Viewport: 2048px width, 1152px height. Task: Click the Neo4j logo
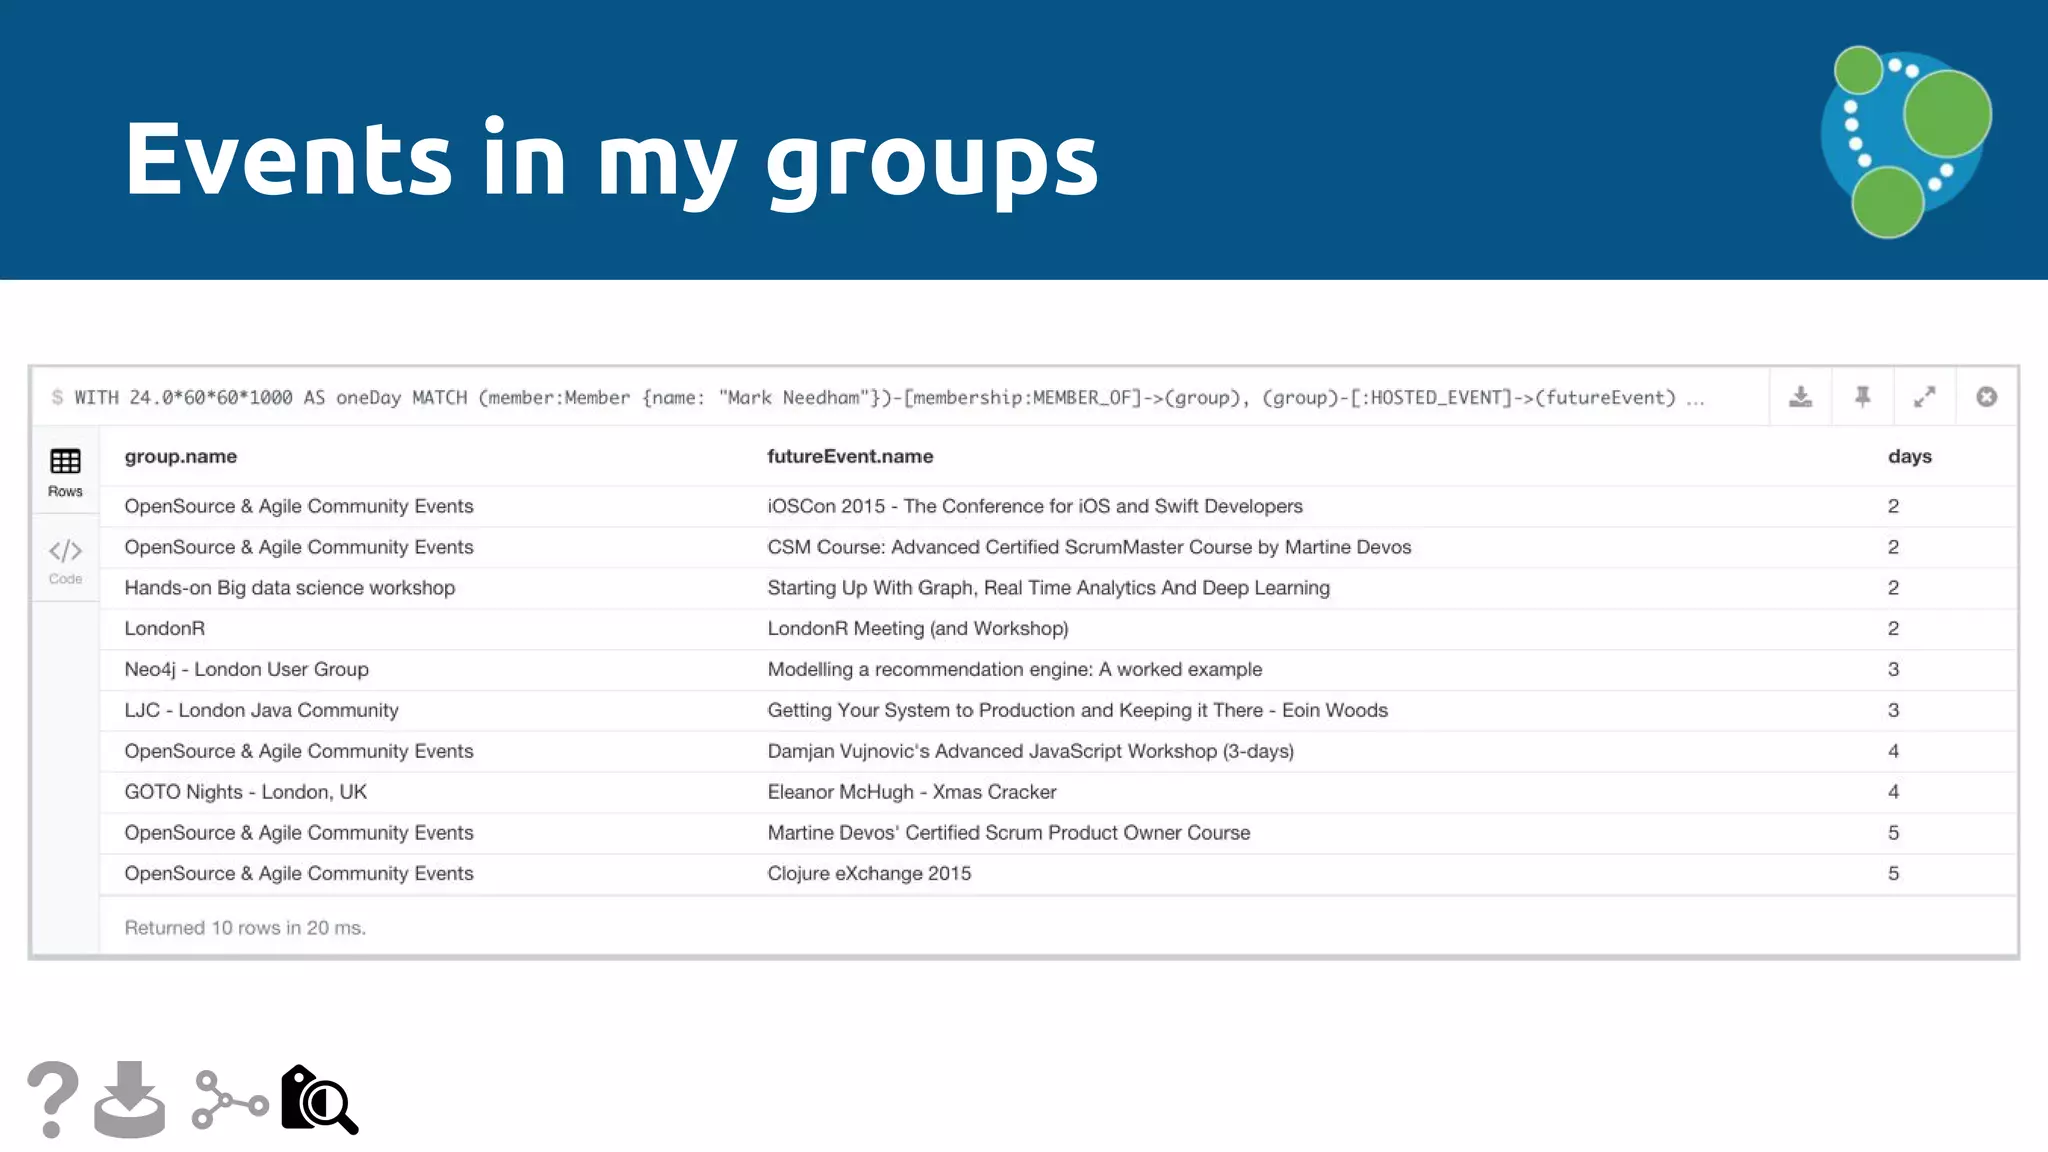(1905, 141)
